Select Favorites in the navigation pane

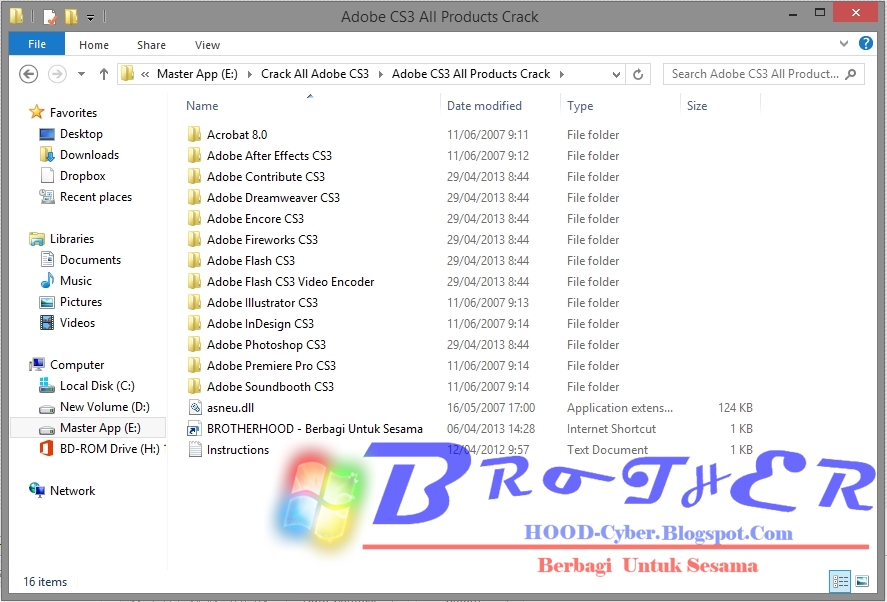tap(73, 113)
